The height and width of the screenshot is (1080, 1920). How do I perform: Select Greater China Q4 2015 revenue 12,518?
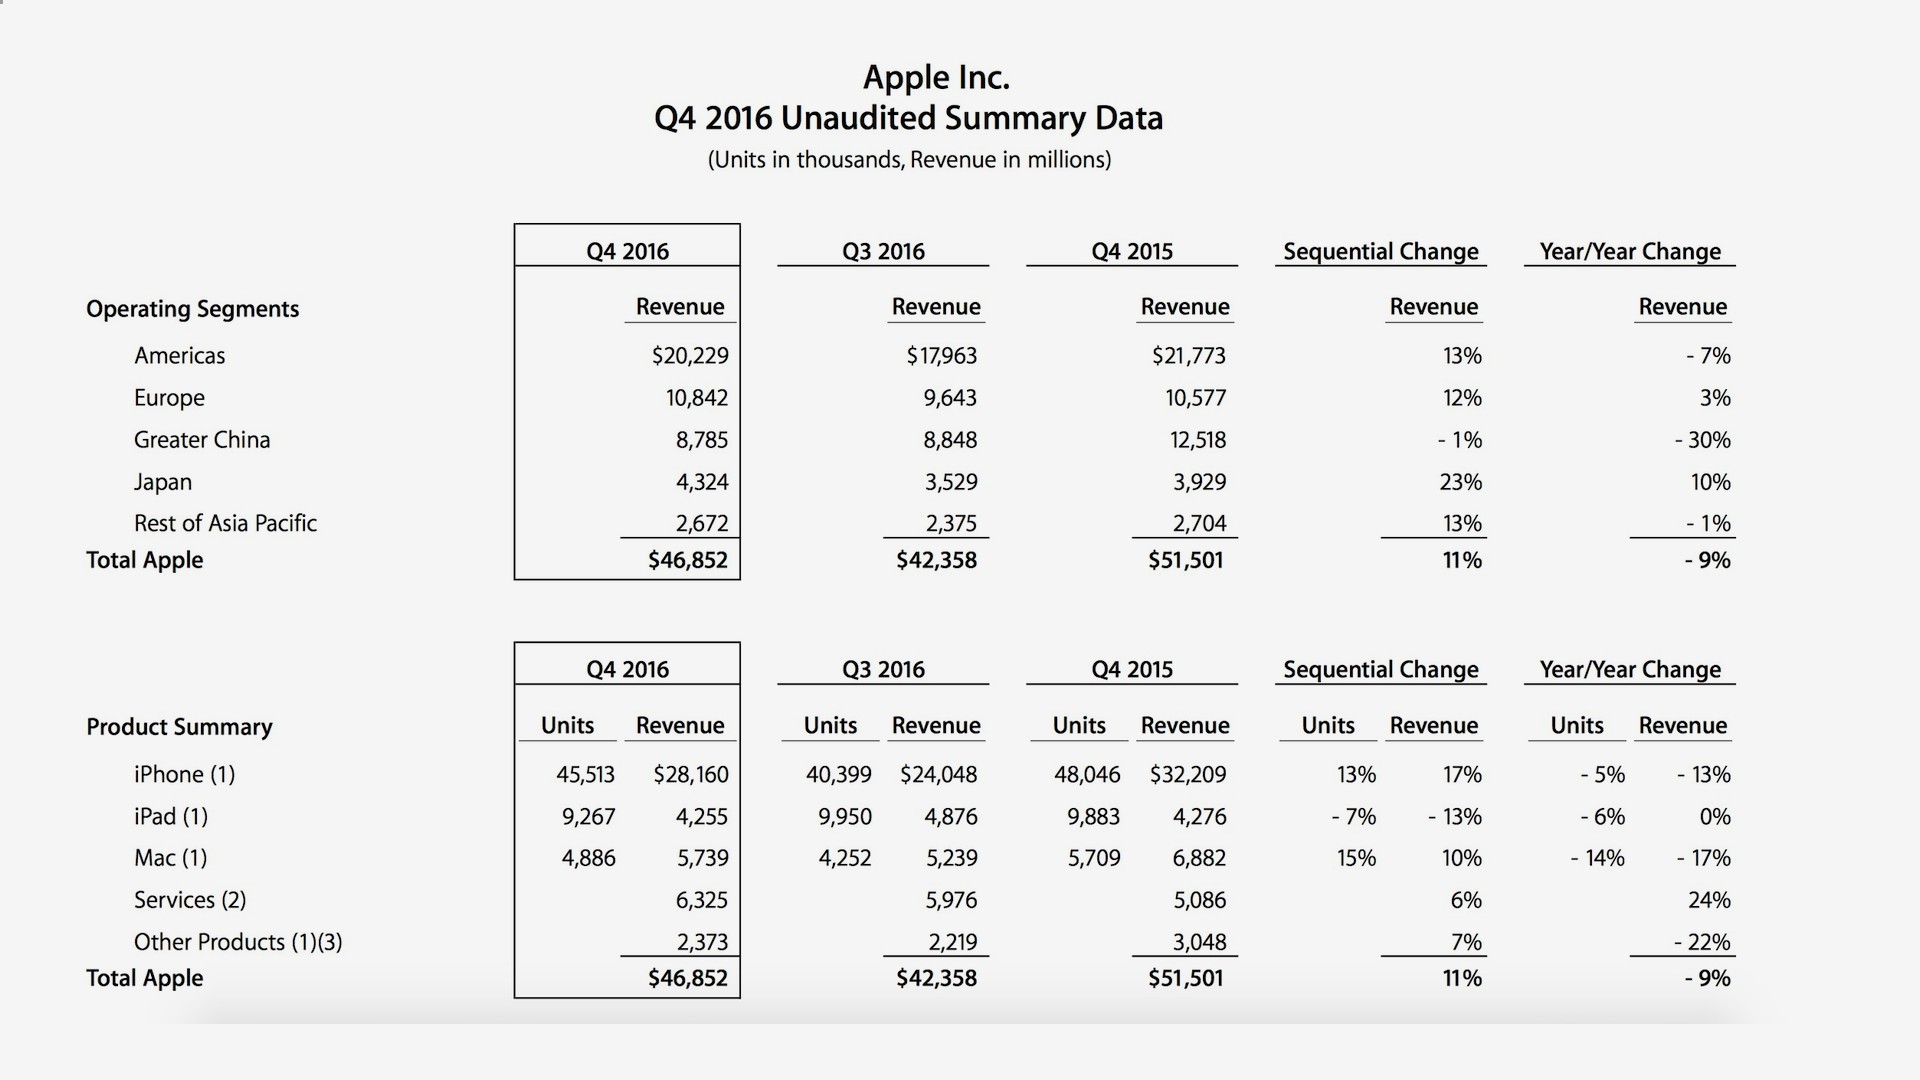(x=1198, y=440)
